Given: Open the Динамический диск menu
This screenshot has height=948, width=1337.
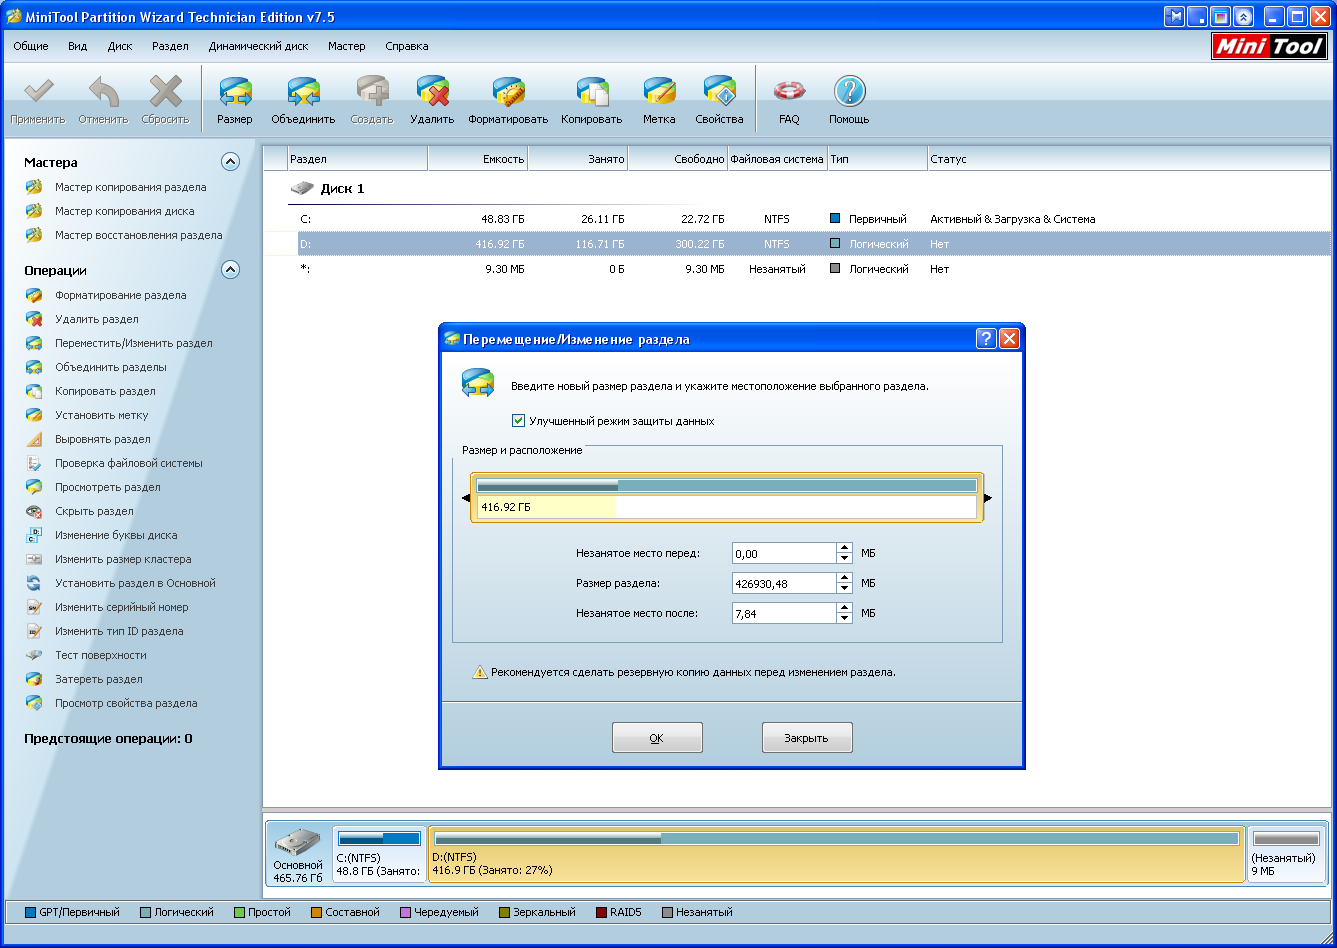Looking at the screenshot, I should [x=258, y=46].
